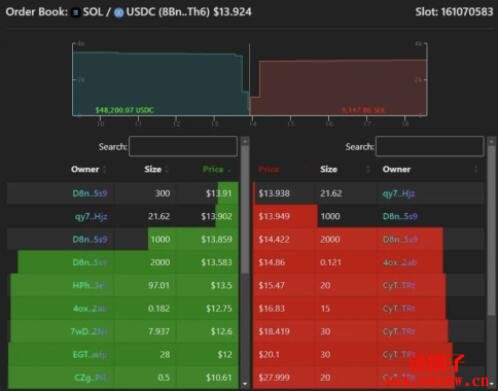The image size is (498, 391).
Task: Open owner D8n on $13.583 bid row
Action: tap(90, 262)
